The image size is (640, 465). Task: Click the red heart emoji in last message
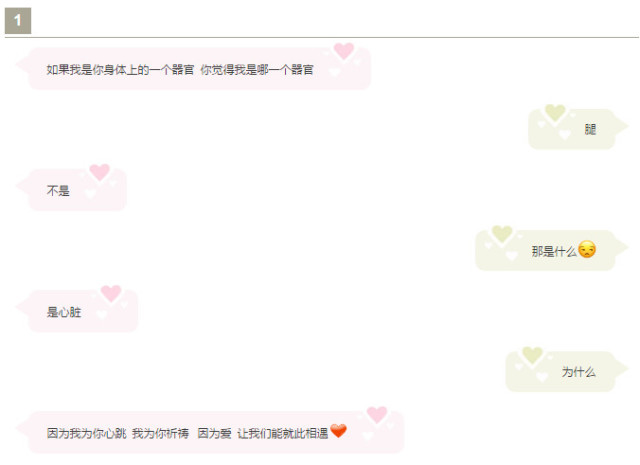[x=338, y=431]
